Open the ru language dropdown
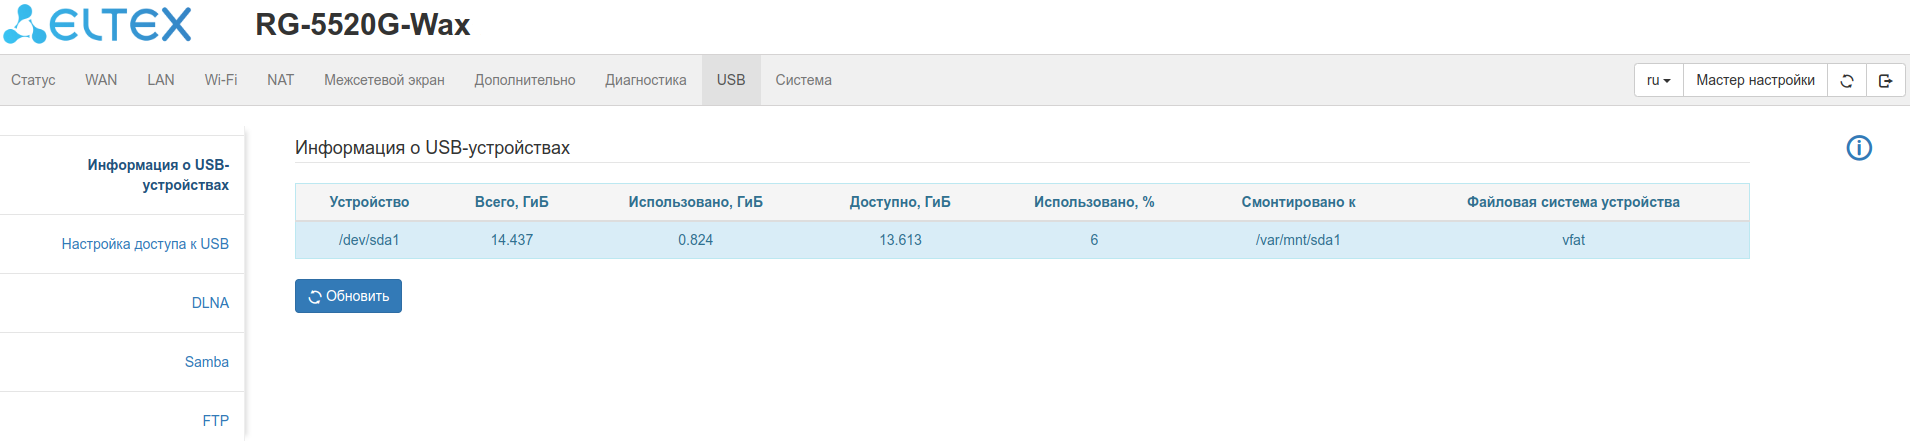This screenshot has width=1910, height=446. point(1658,81)
